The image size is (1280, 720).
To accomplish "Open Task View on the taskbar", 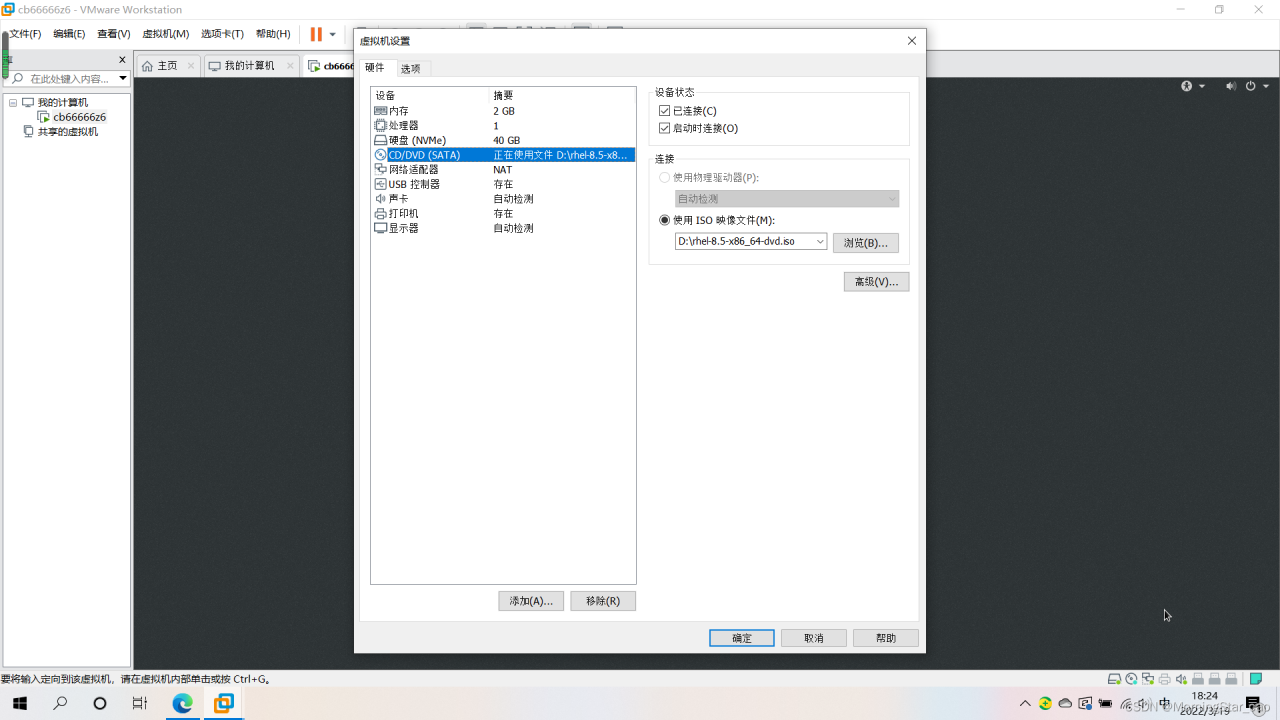I will click(x=140, y=703).
